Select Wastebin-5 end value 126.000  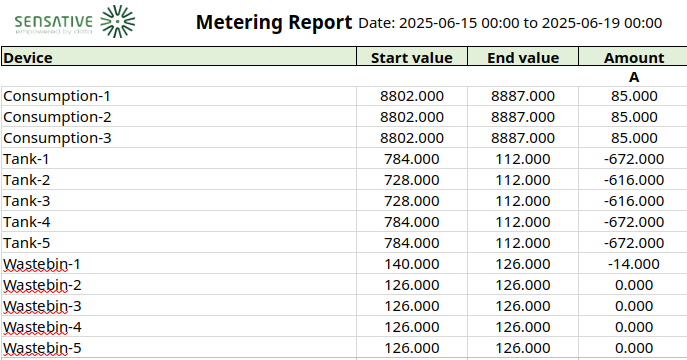[x=523, y=348]
